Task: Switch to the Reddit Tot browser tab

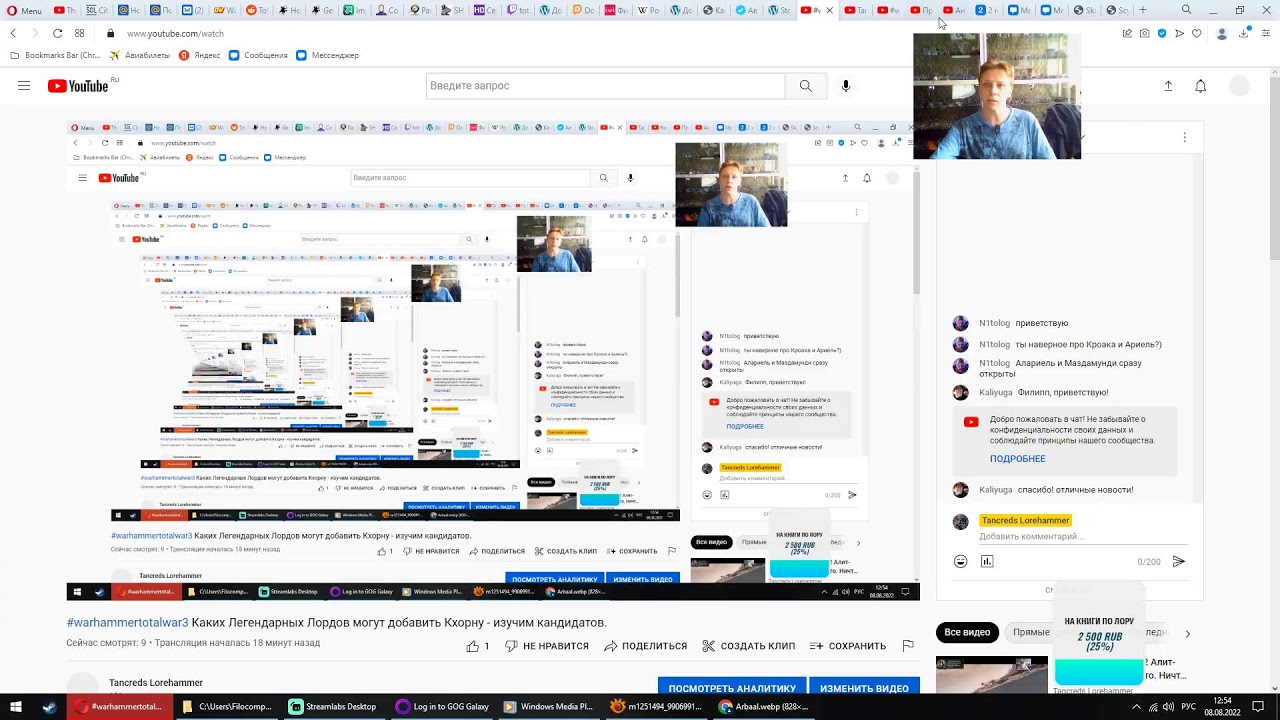Action: pos(257,10)
